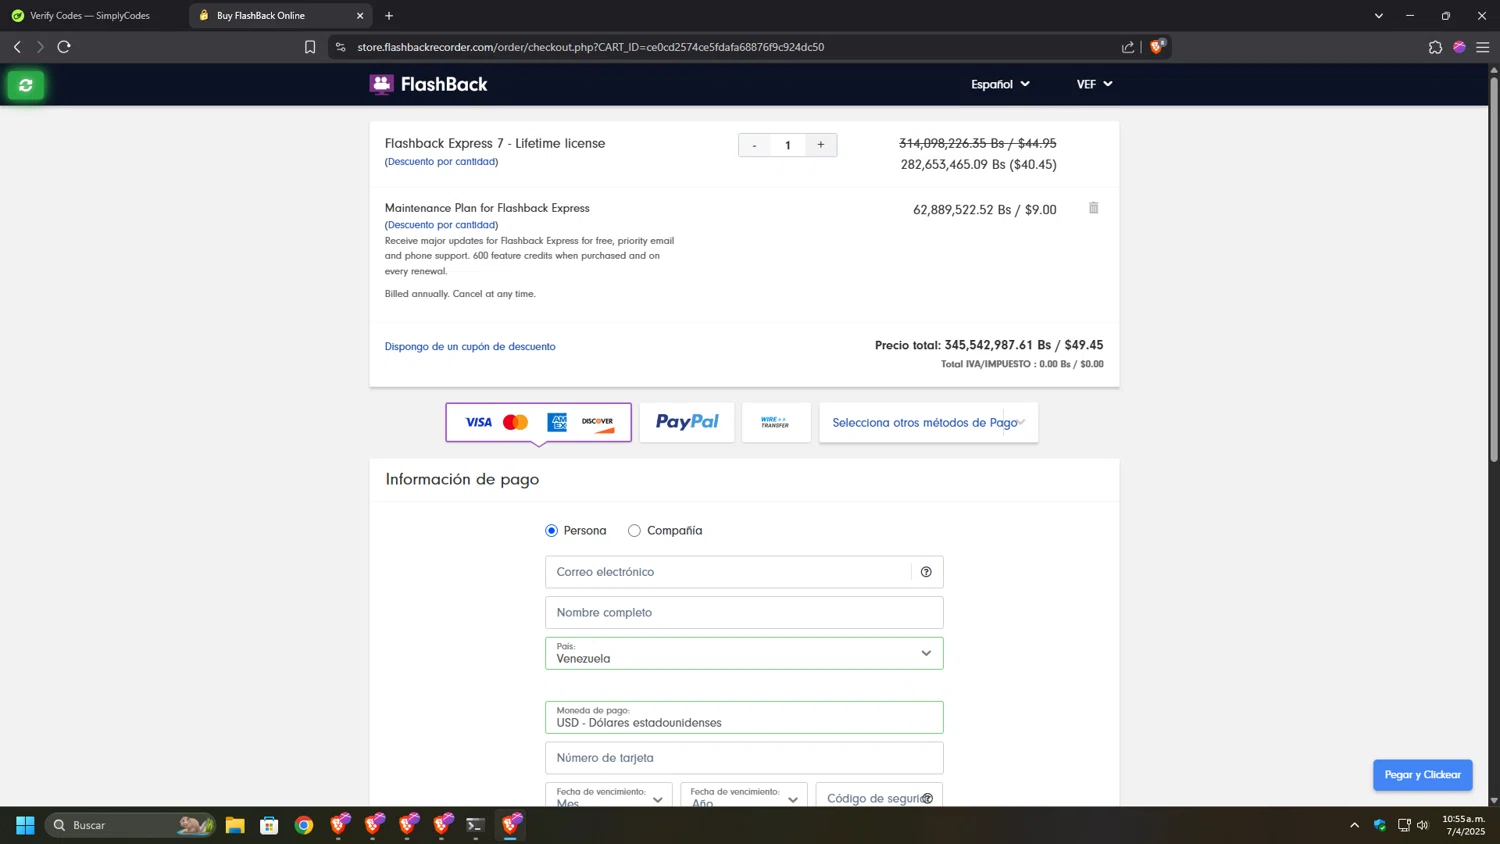
Task: Close the Buy FlashBack Online tab
Action: point(360,15)
